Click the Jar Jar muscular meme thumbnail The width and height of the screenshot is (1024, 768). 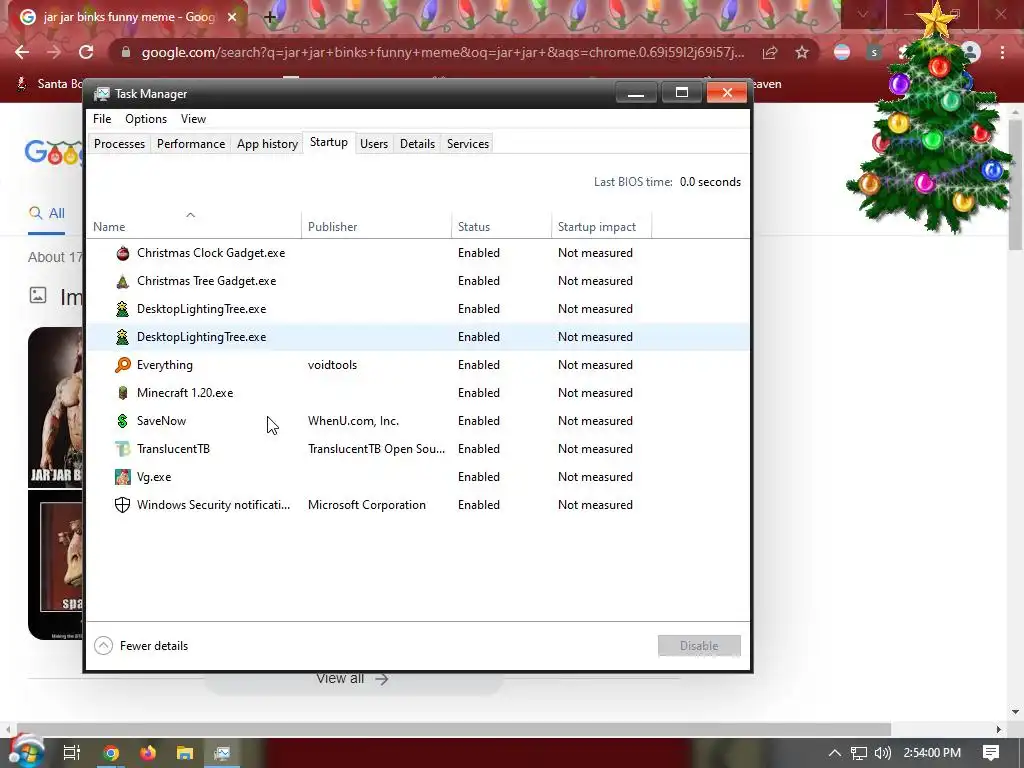(56, 408)
